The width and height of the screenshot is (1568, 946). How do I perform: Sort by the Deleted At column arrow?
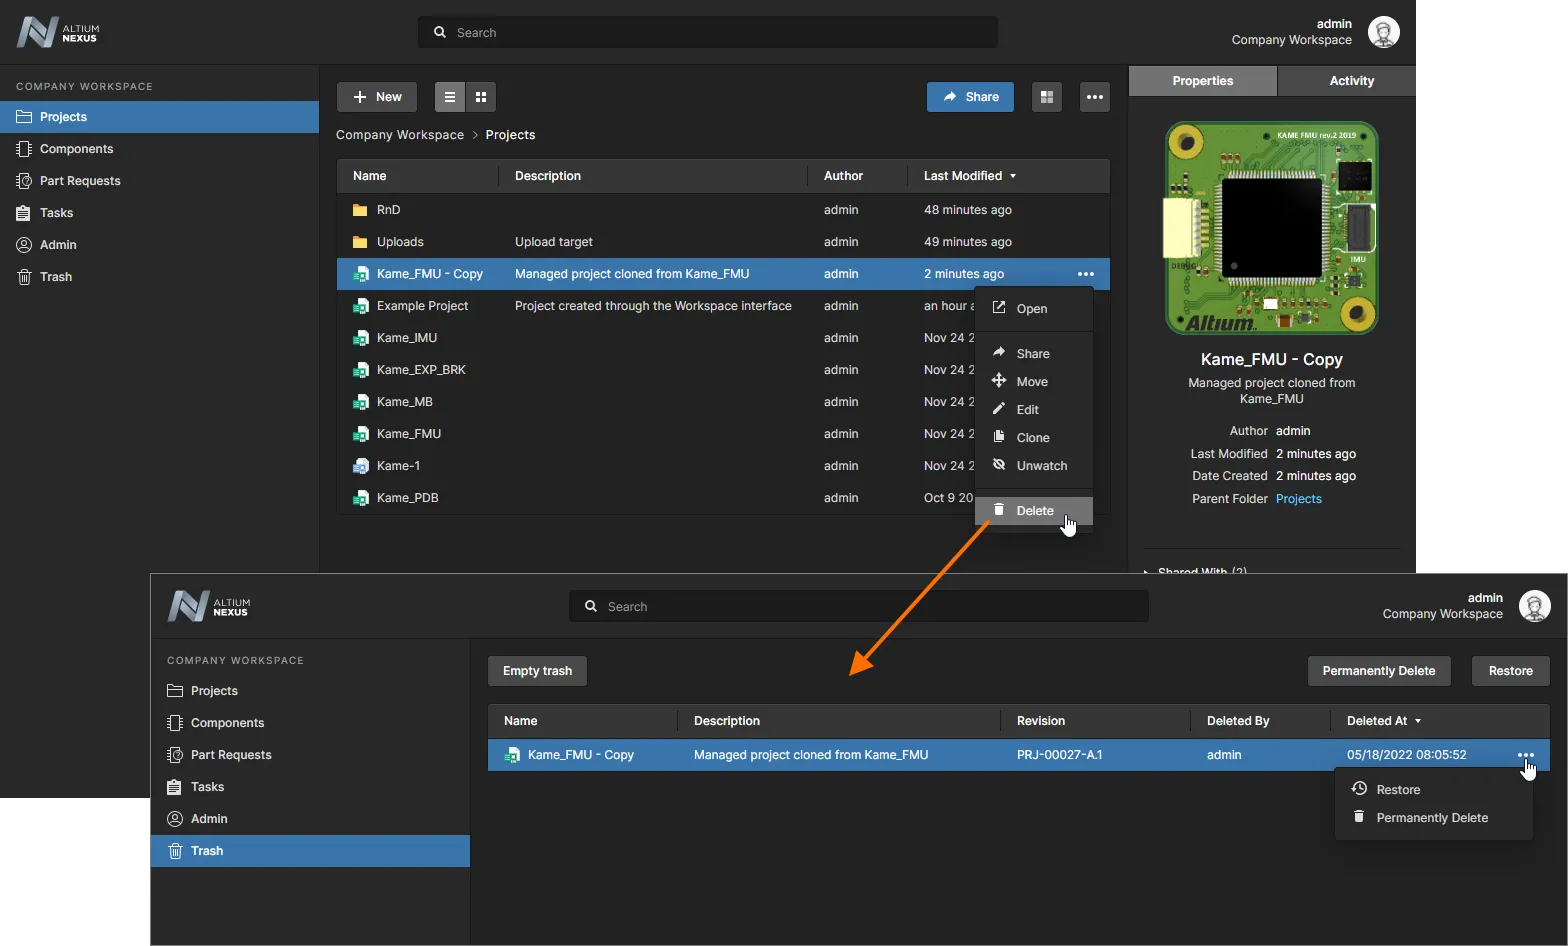click(1418, 721)
